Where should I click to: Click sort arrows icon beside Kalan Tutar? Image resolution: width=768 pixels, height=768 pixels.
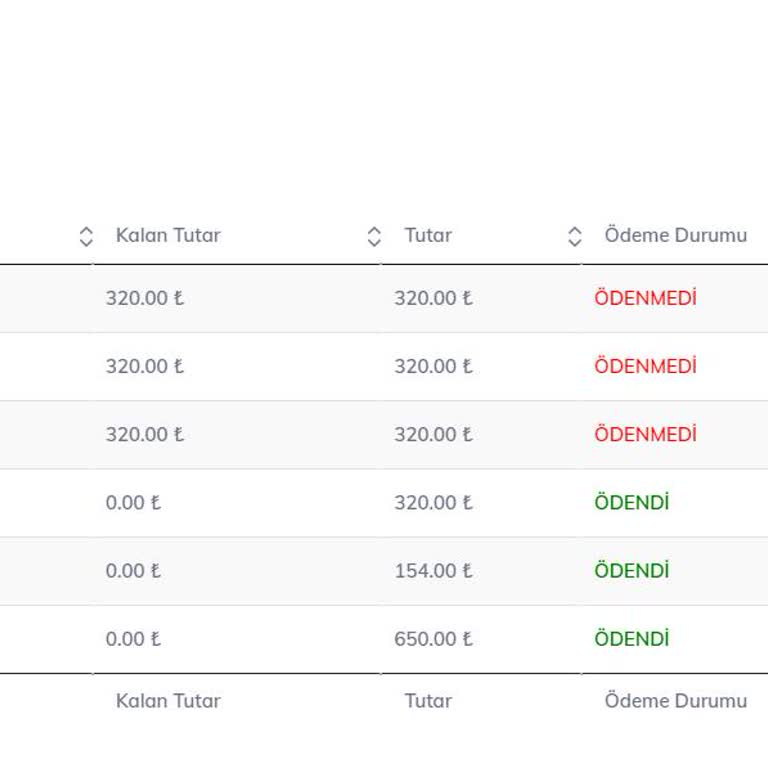click(86, 236)
